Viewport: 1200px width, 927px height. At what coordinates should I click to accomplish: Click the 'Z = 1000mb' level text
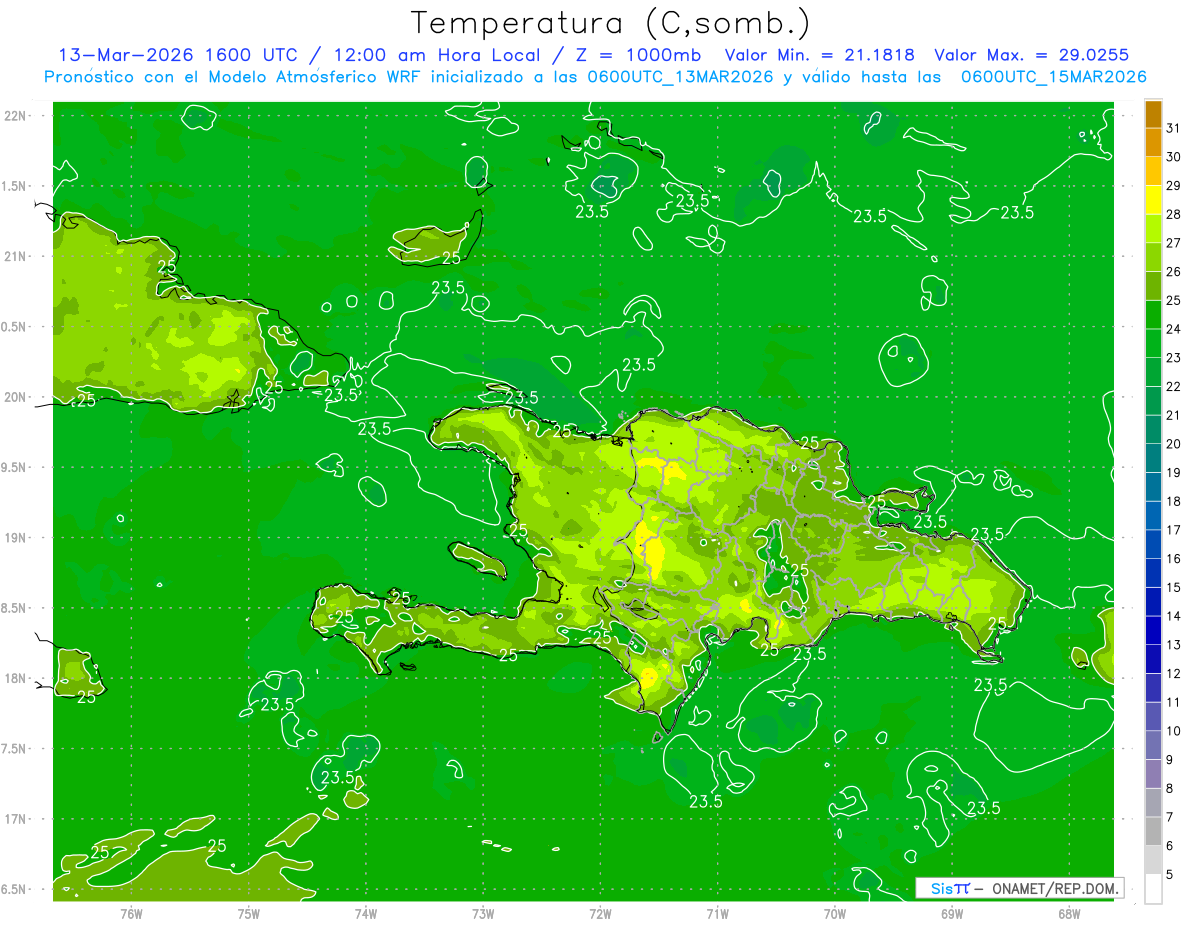(634, 55)
